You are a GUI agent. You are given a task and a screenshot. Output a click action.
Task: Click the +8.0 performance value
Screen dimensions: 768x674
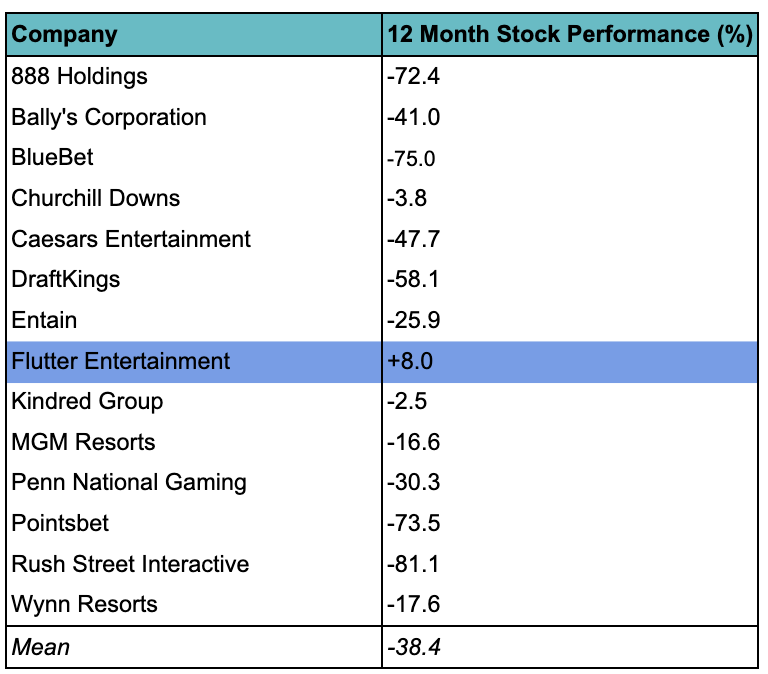click(x=408, y=361)
